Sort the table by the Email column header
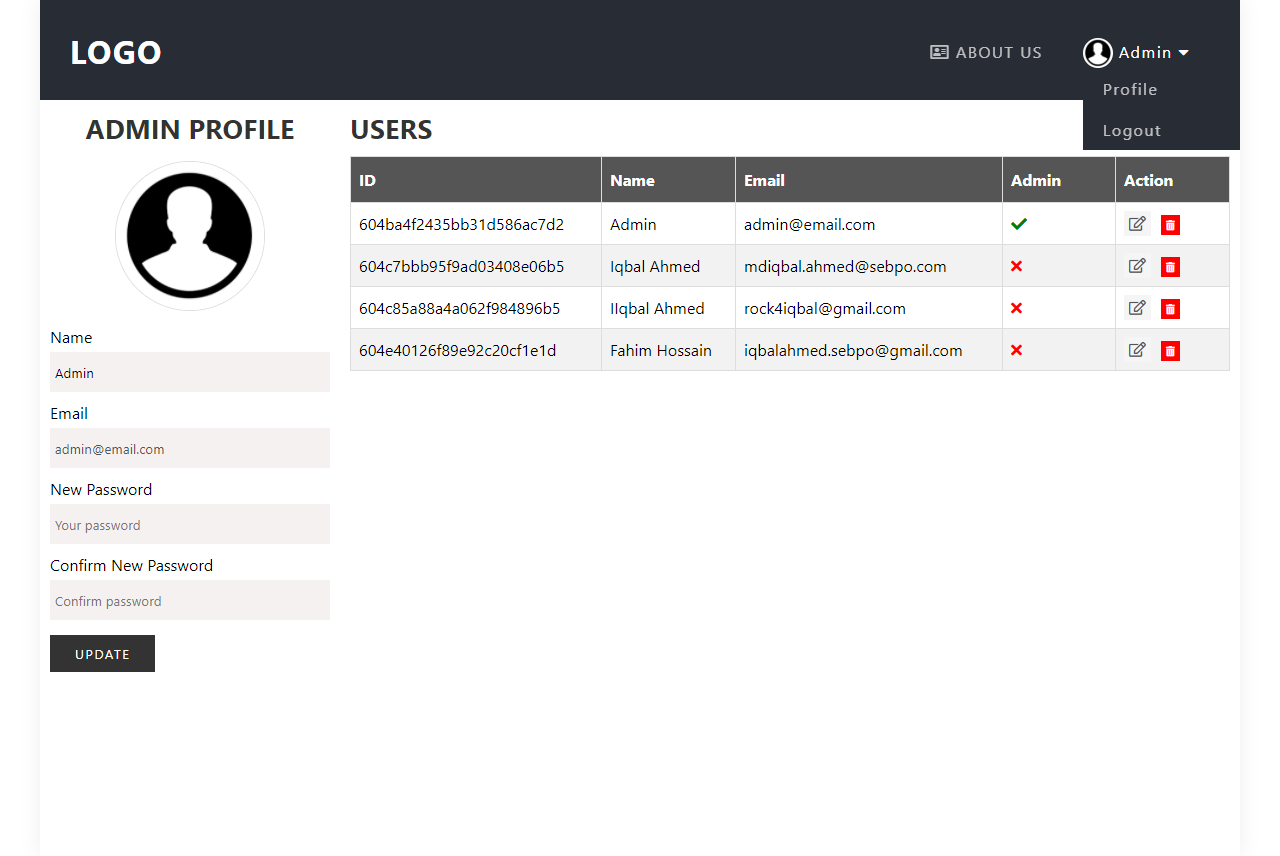The width and height of the screenshot is (1280, 856). point(765,180)
